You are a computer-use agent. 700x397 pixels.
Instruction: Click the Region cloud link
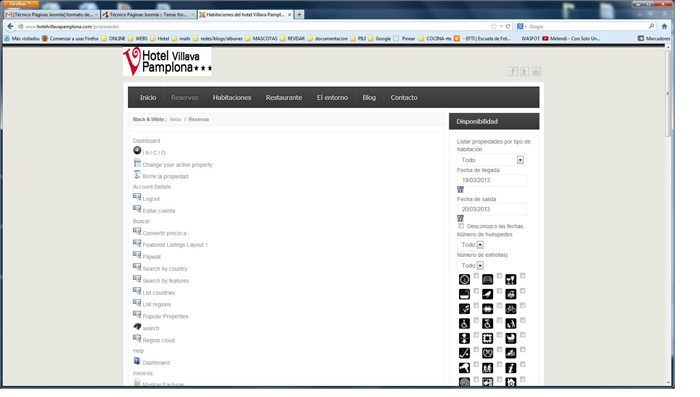[158, 340]
